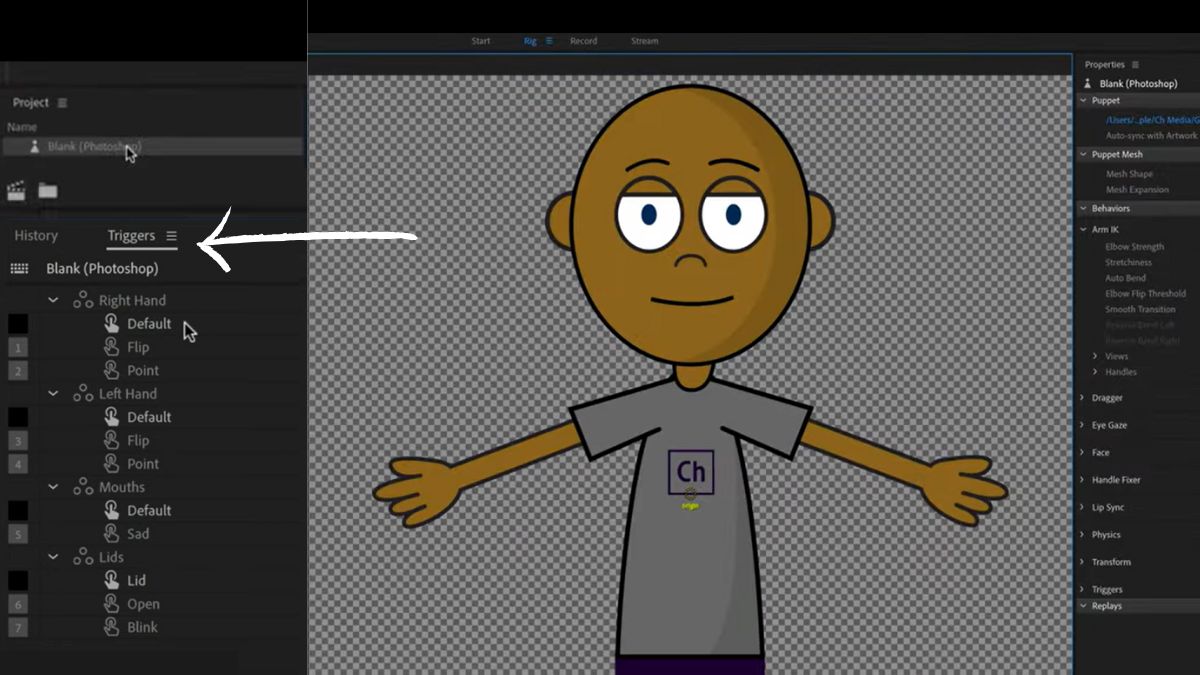The image size is (1200, 675).
Task: Switch to the Rig workspace tab
Action: tap(530, 41)
